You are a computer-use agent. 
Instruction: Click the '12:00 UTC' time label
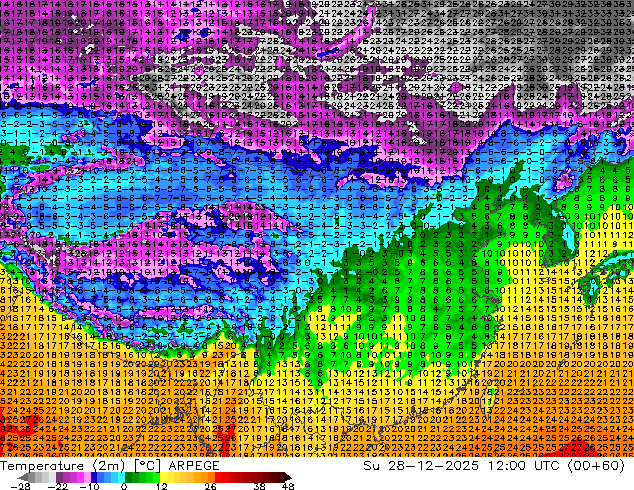pos(525,466)
